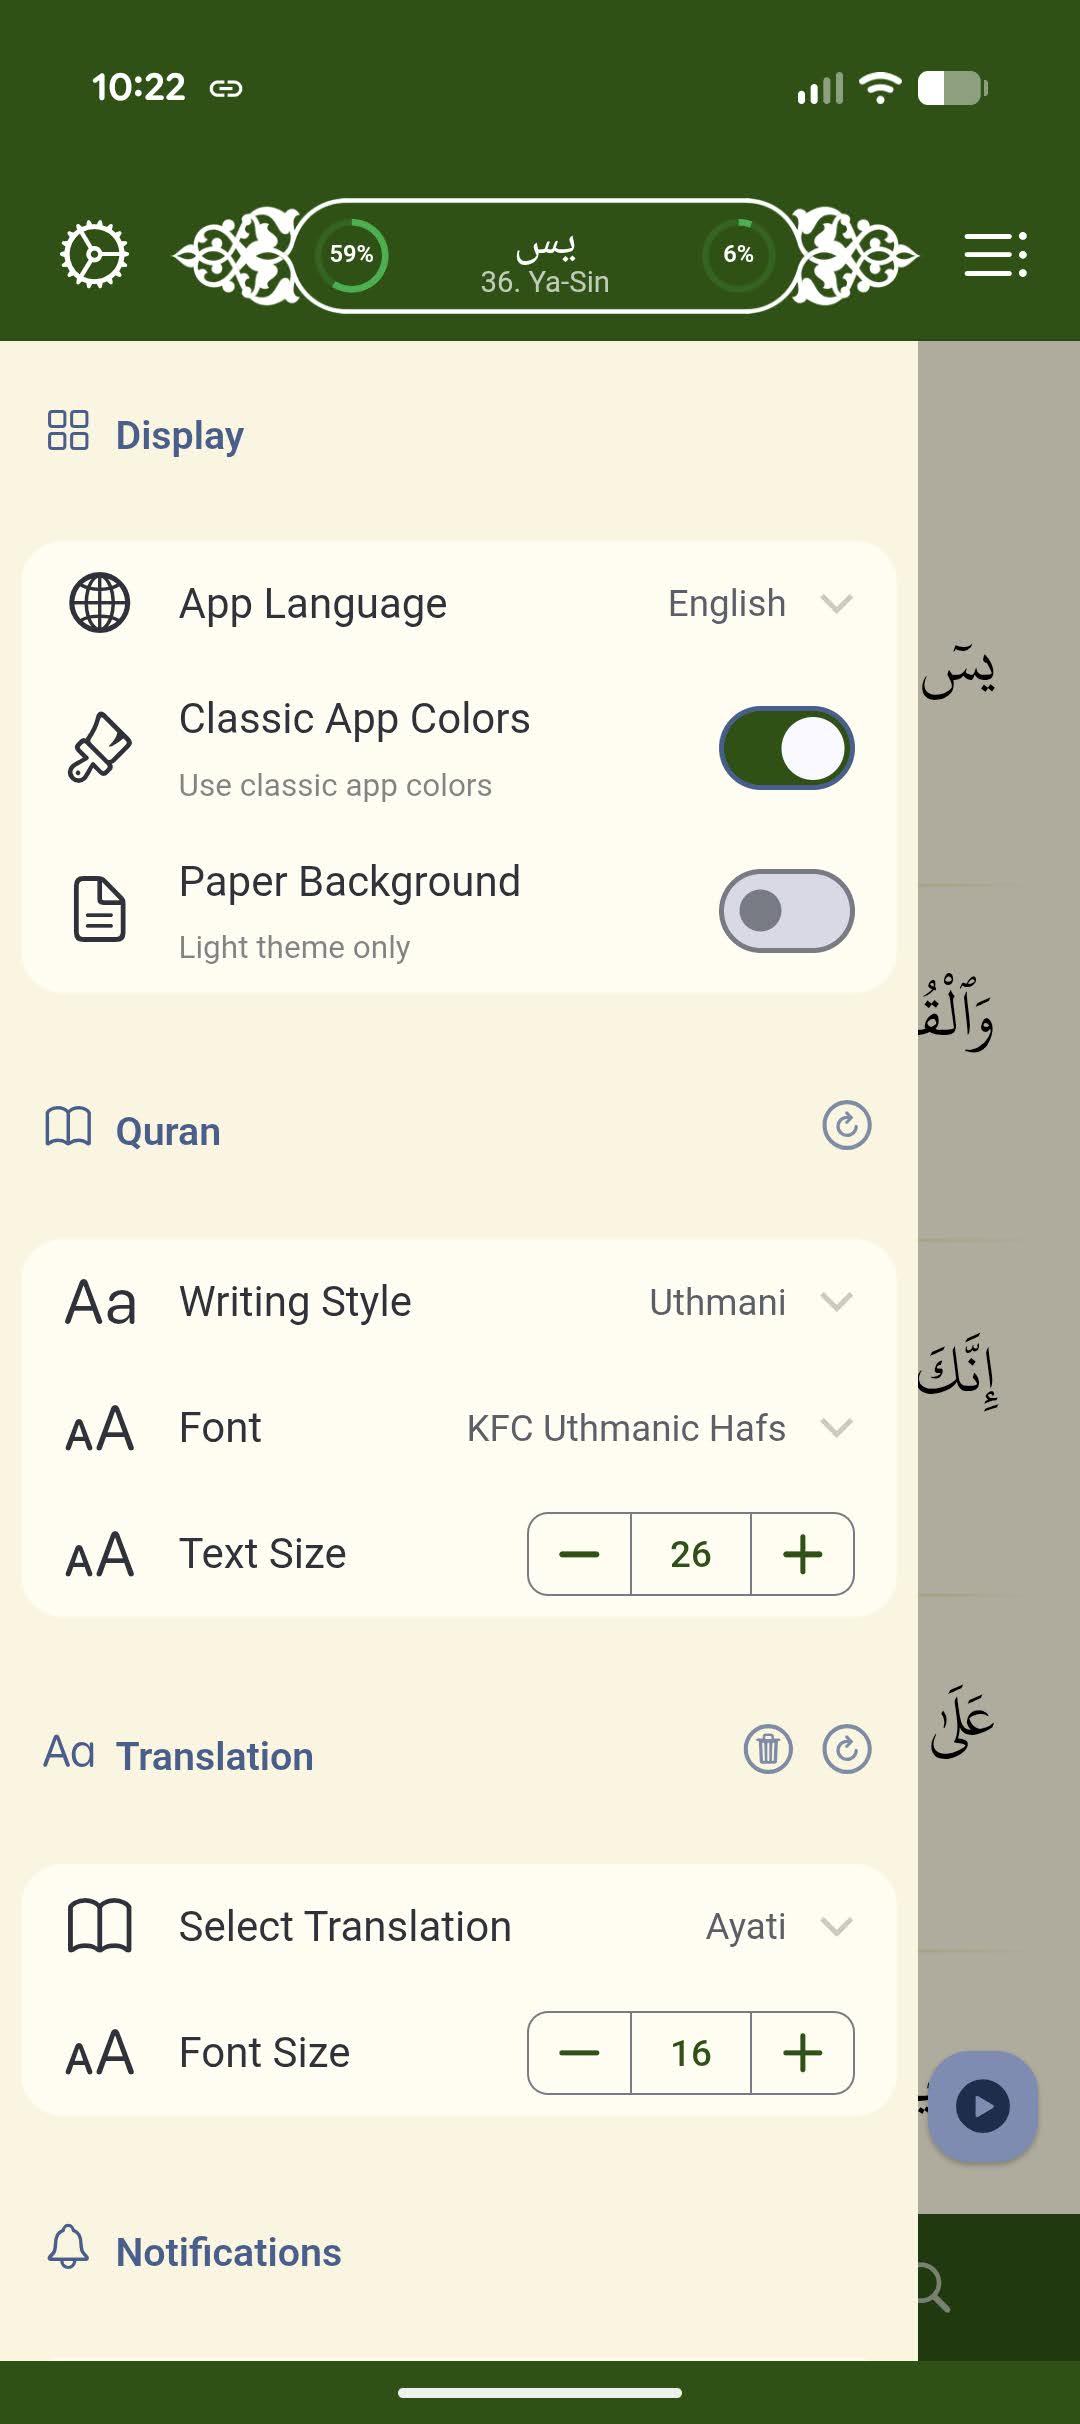The height and width of the screenshot is (2424, 1080).
Task: Open the surah list menu icon
Action: click(995, 255)
